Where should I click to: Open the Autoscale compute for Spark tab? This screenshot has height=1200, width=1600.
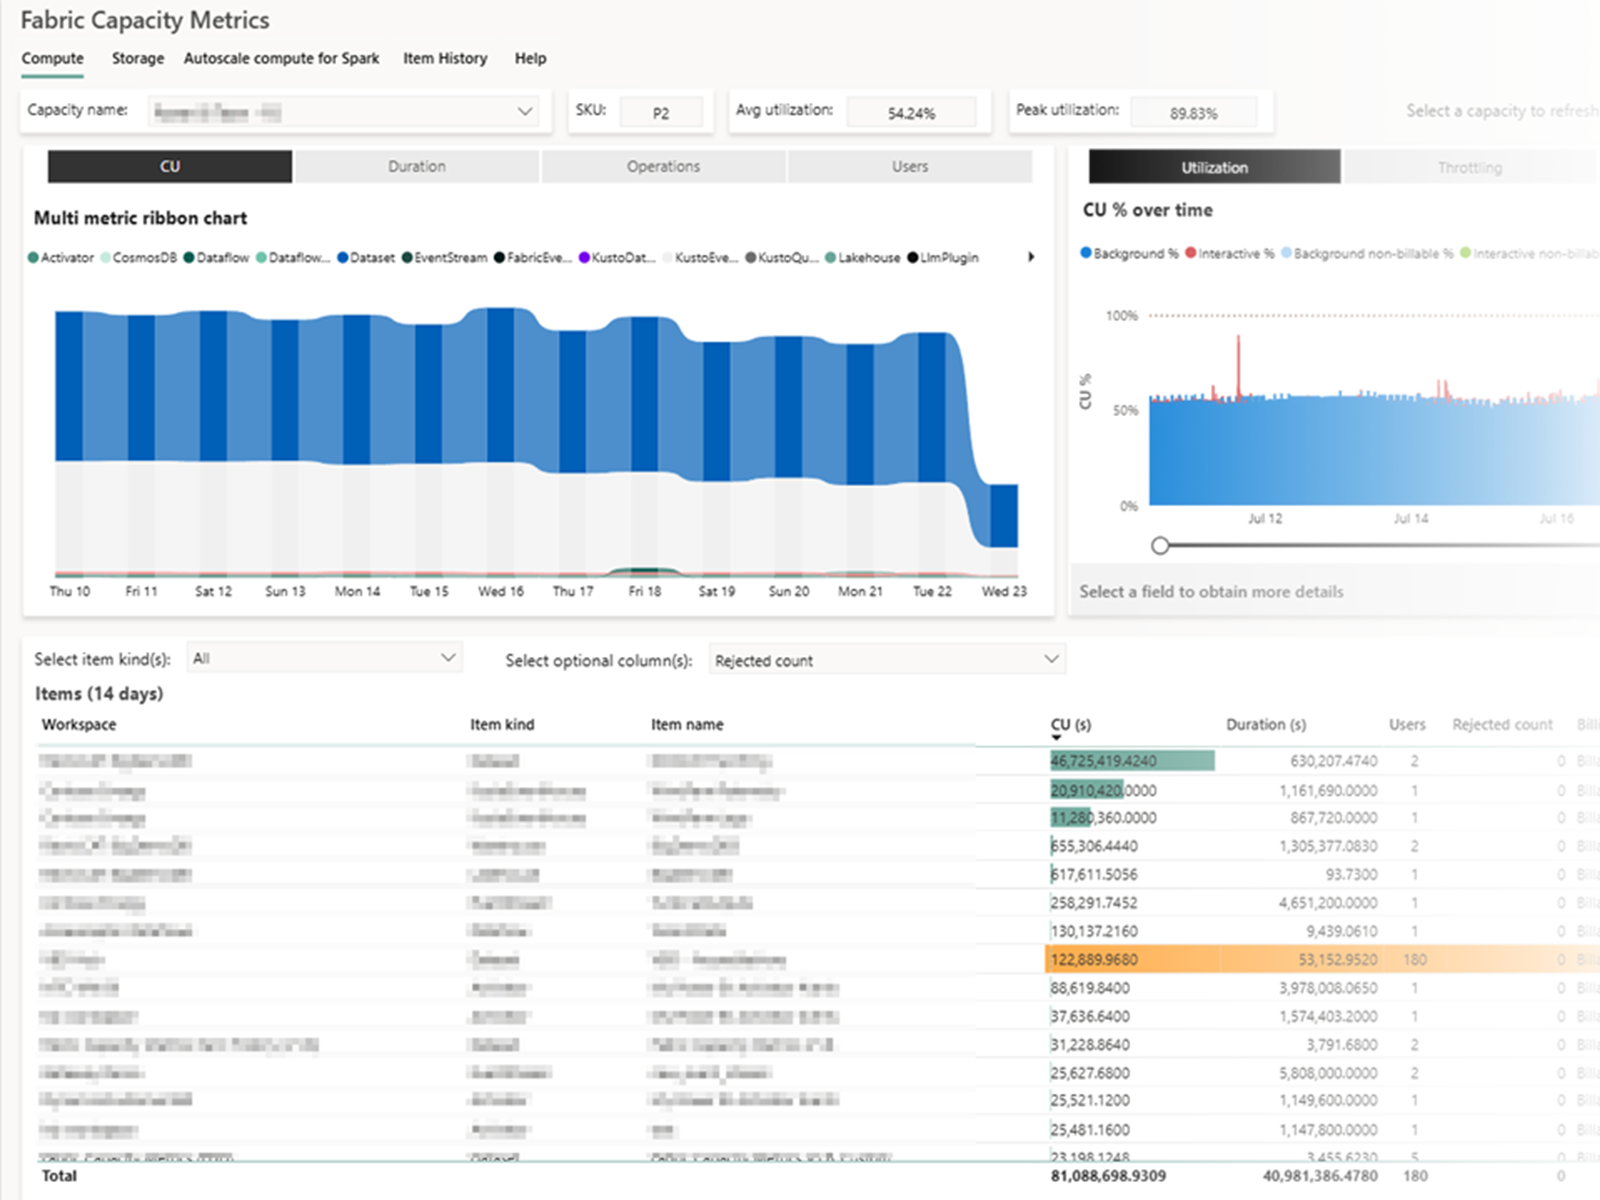click(281, 58)
